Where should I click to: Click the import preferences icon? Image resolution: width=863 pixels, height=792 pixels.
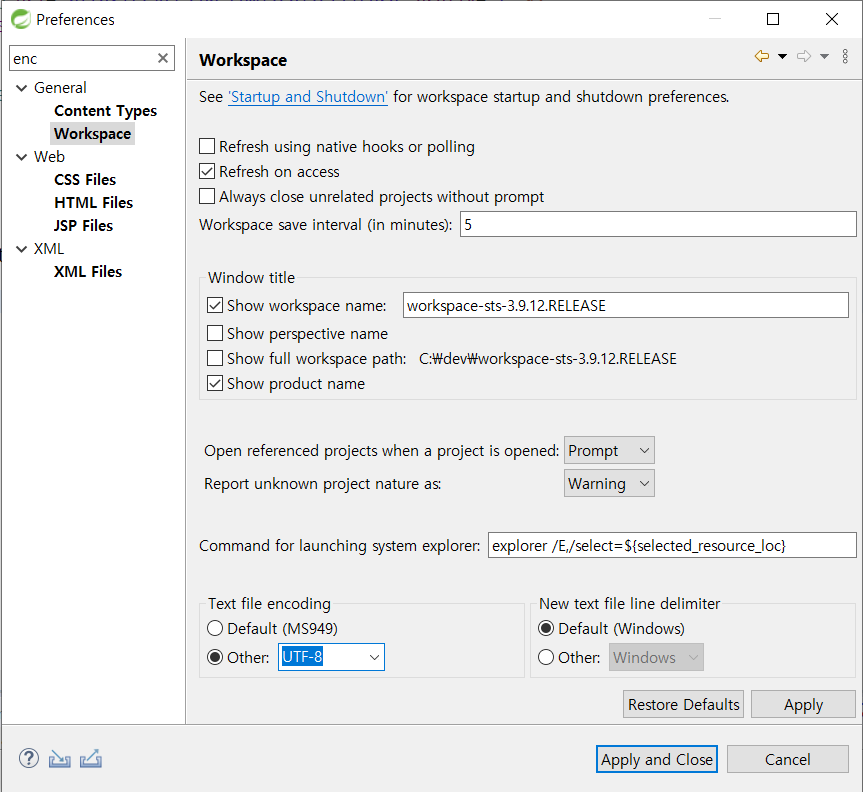click(59, 759)
